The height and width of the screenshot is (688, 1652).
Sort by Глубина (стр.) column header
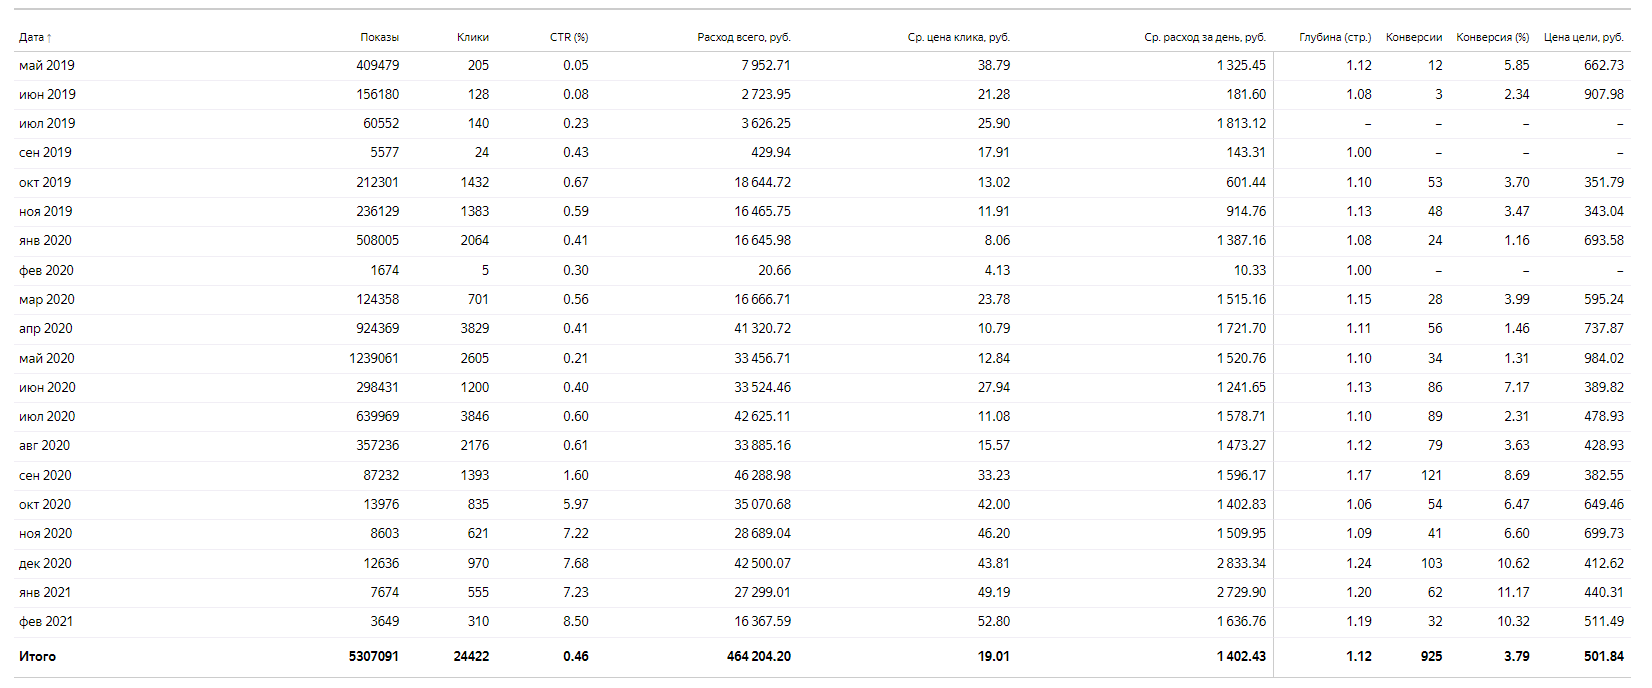pyautogui.click(x=1334, y=38)
